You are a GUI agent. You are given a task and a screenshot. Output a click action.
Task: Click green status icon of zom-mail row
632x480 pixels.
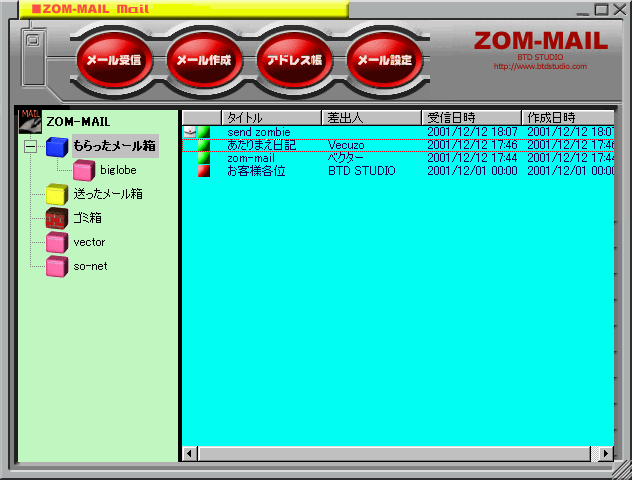tap(204, 158)
